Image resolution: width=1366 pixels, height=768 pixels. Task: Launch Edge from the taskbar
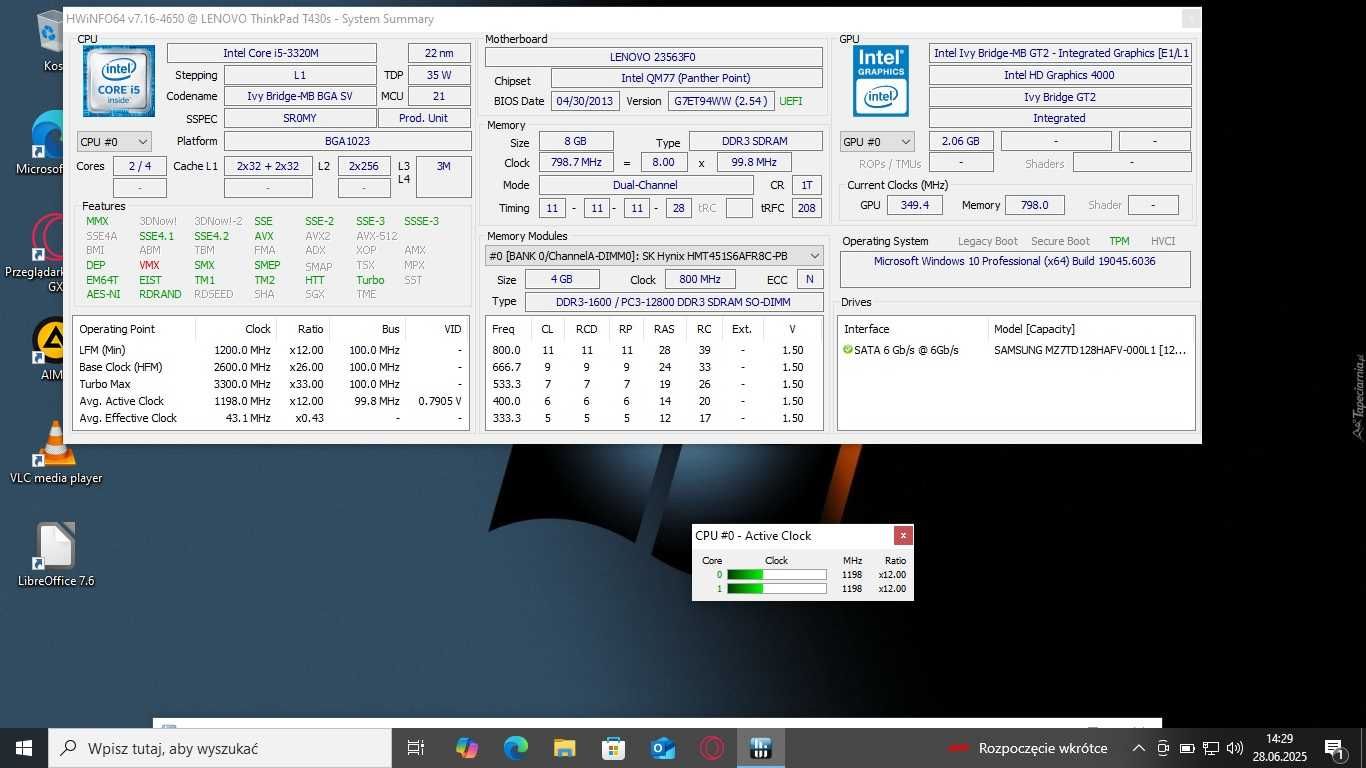(515, 748)
